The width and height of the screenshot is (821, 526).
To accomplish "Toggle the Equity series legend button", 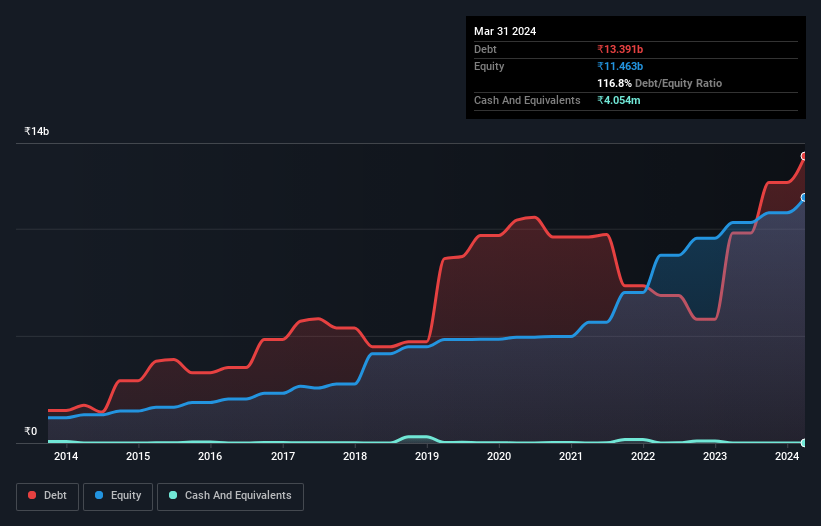I will click(118, 496).
